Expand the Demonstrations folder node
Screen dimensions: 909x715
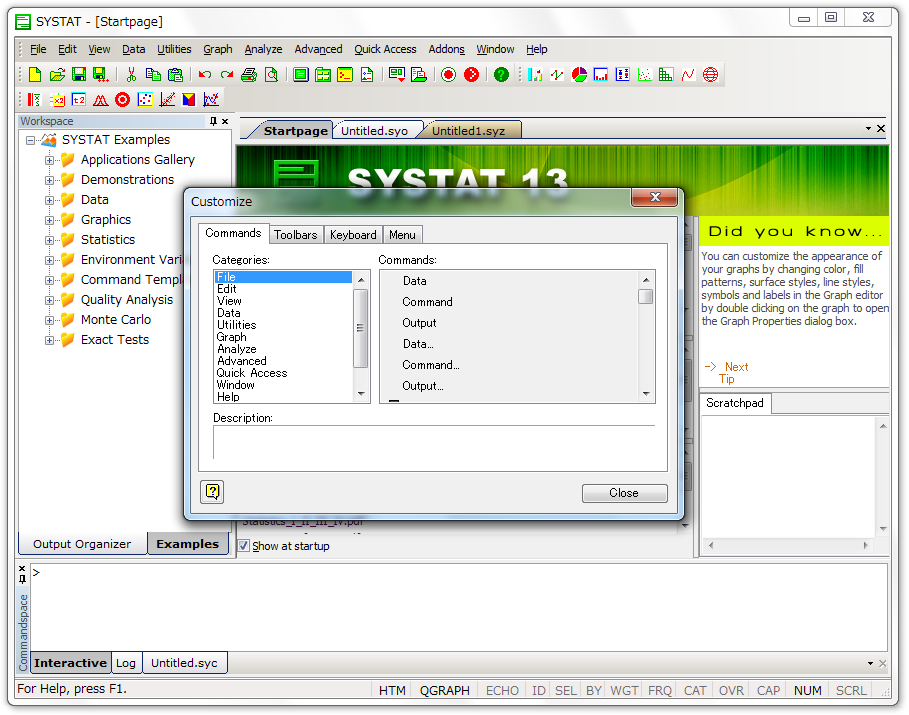tap(49, 180)
